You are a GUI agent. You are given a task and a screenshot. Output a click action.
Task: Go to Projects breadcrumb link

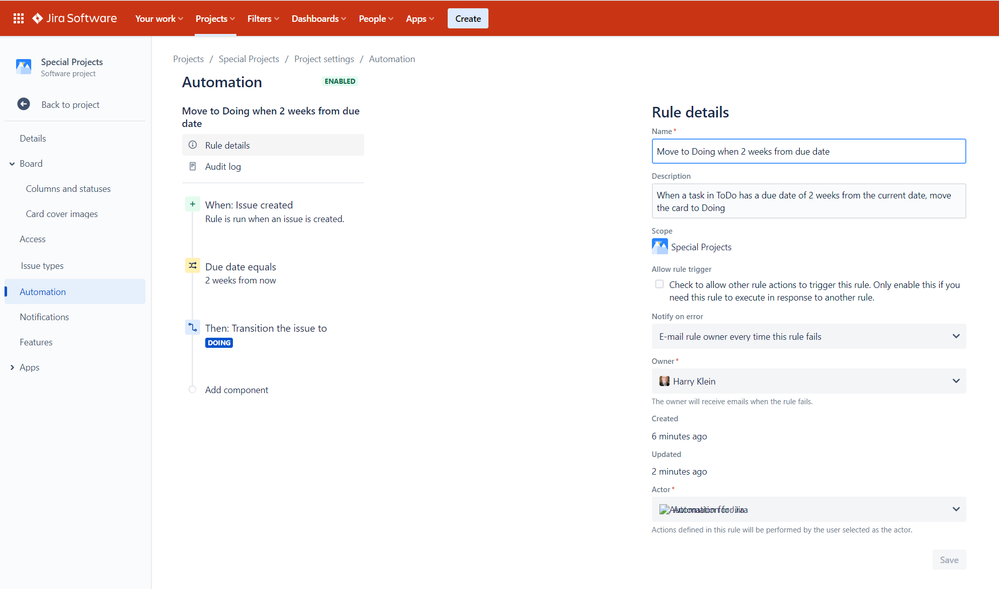[189, 59]
